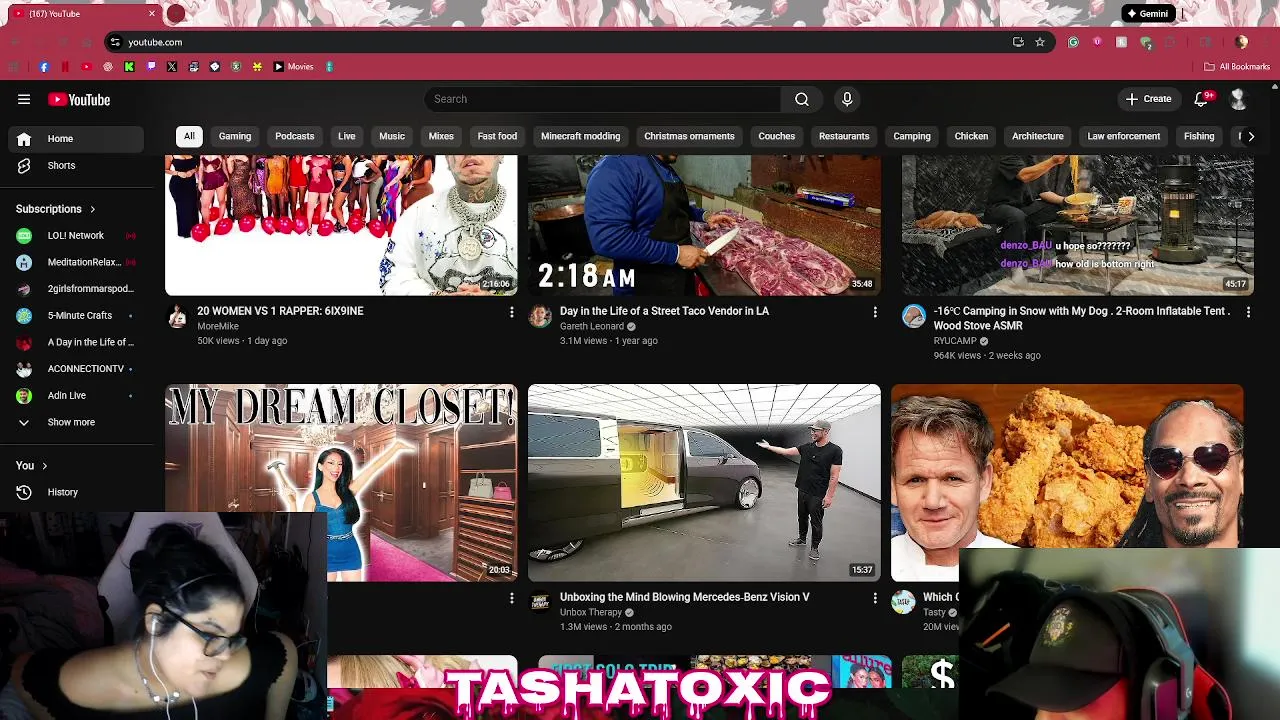Open options for 20 WOMEN VS 1 RAPPER
The height and width of the screenshot is (720, 1280).
[511, 312]
